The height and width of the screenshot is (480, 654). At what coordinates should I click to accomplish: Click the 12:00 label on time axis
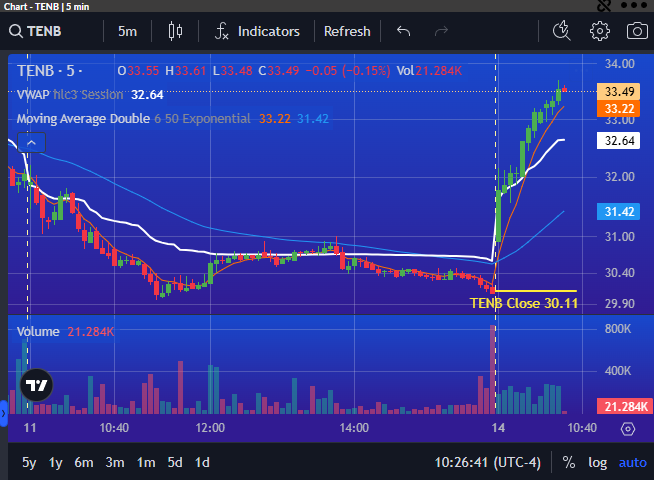pos(210,428)
